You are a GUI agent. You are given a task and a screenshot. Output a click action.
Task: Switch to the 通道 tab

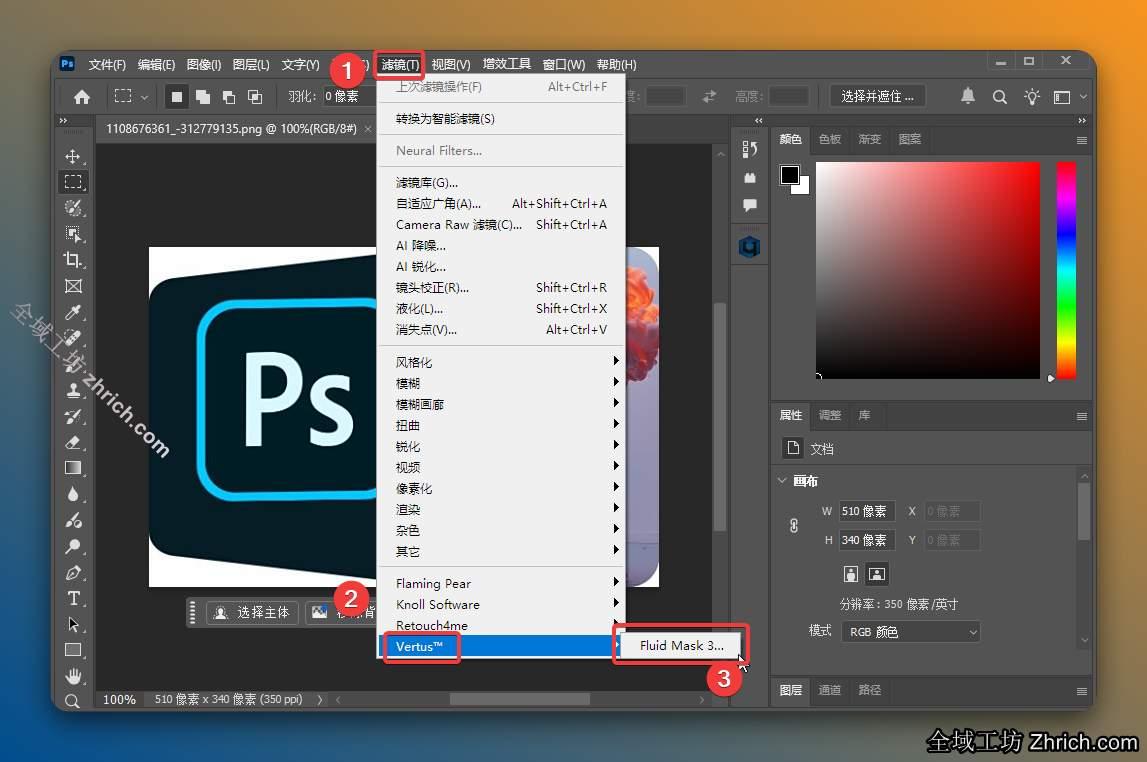click(x=830, y=690)
